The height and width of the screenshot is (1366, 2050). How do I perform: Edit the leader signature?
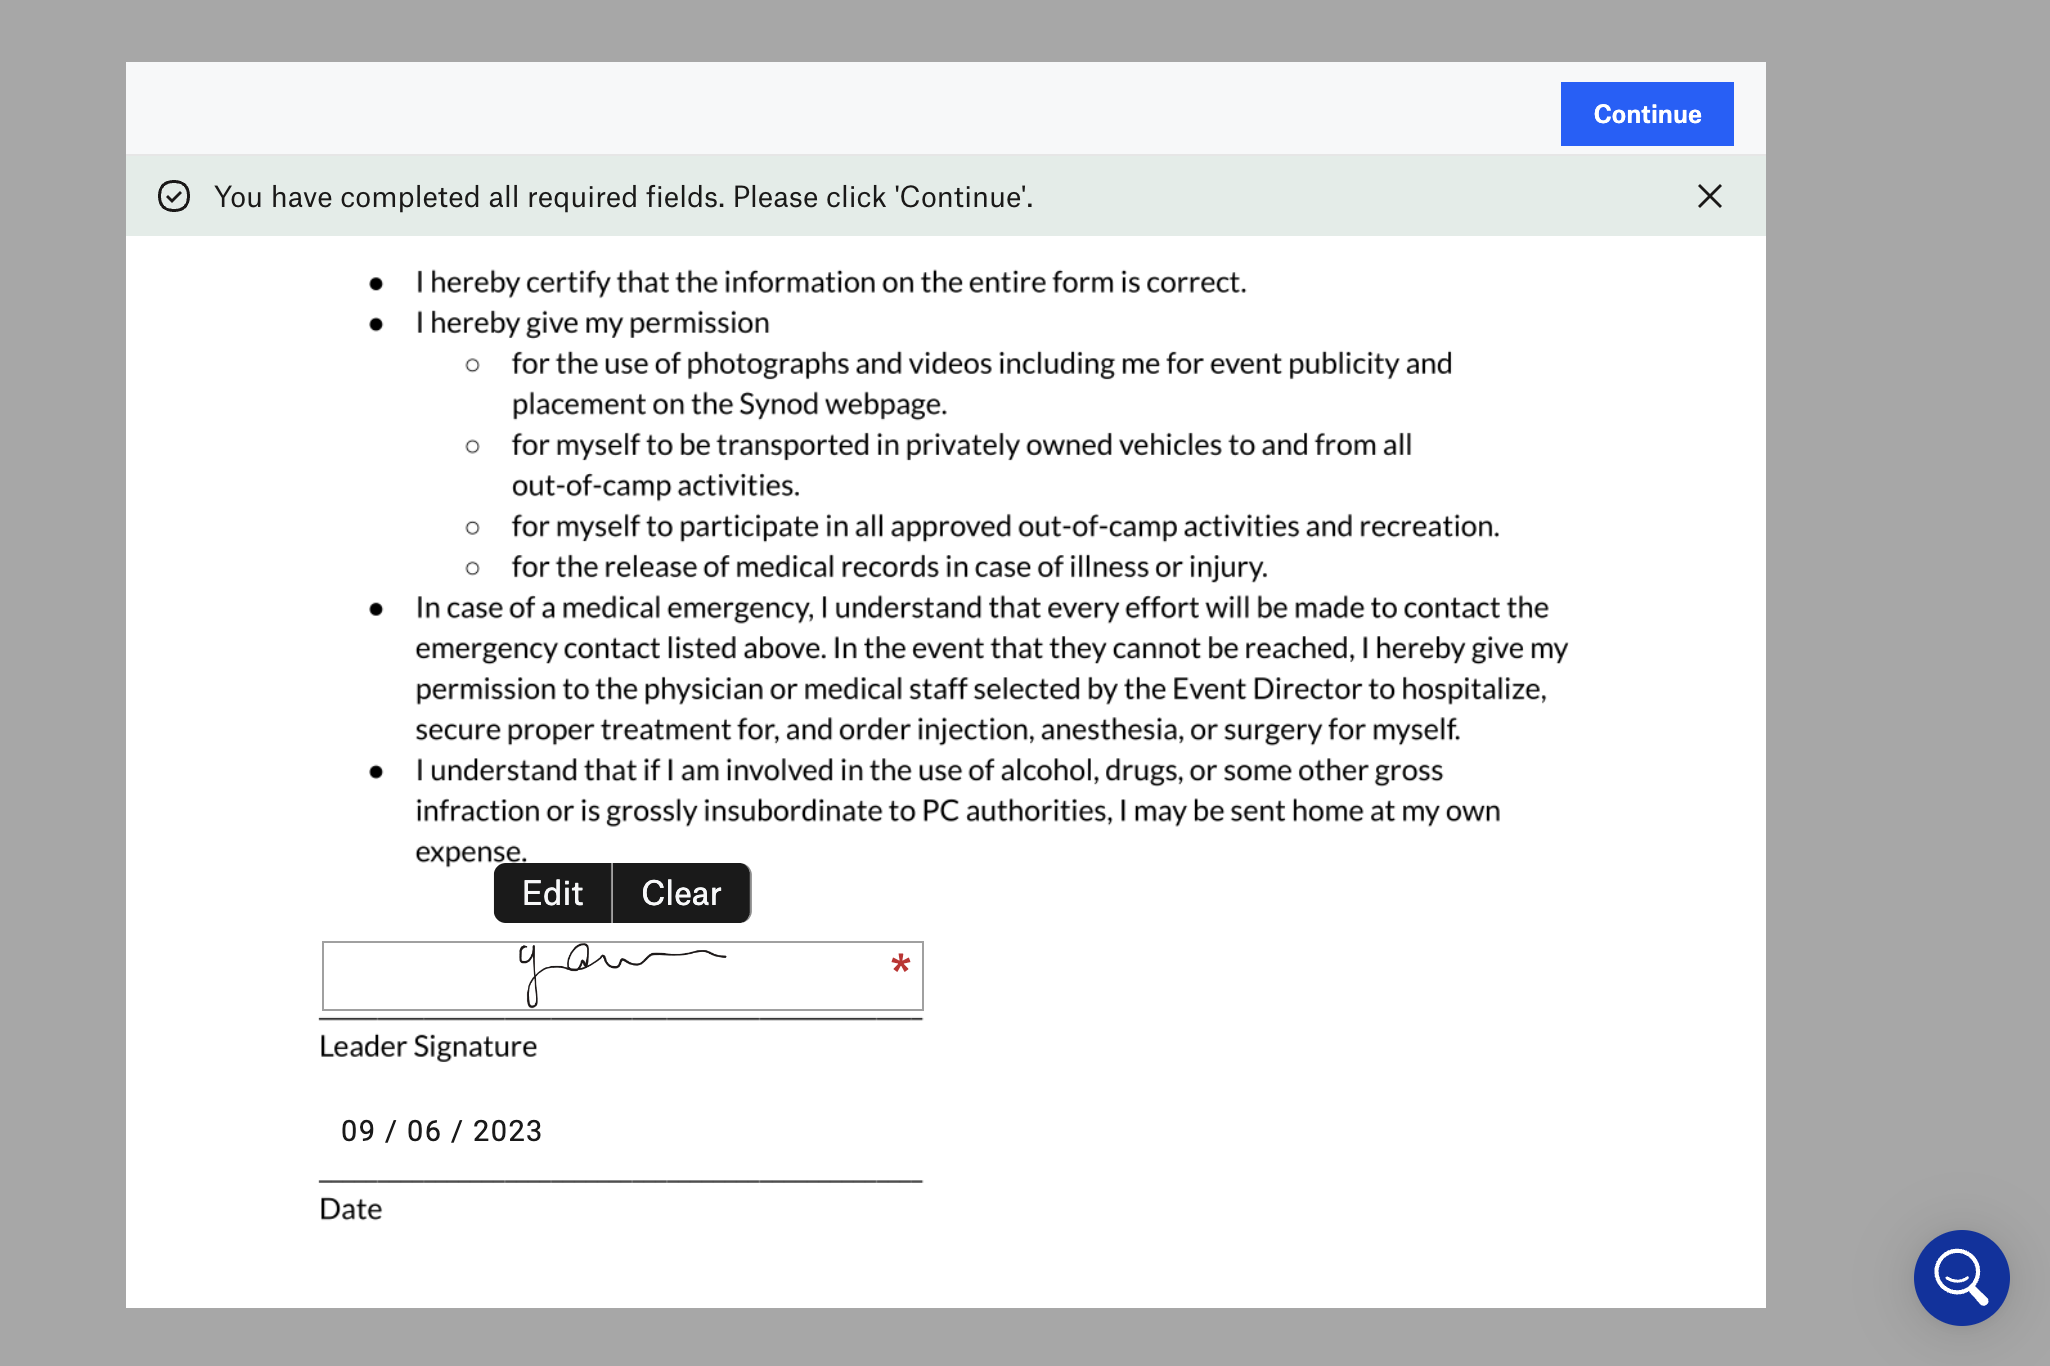click(552, 893)
